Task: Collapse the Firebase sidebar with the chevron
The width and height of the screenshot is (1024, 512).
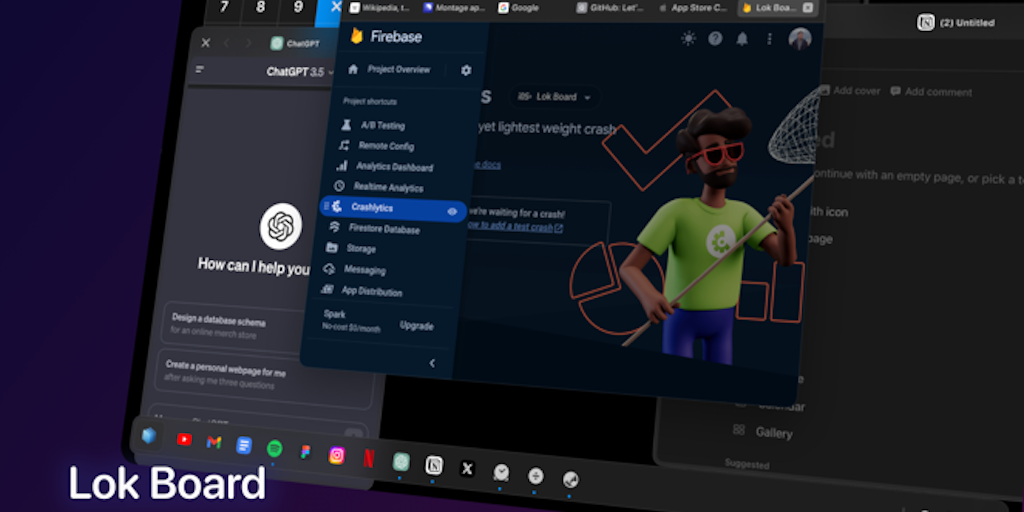Action: tap(432, 363)
